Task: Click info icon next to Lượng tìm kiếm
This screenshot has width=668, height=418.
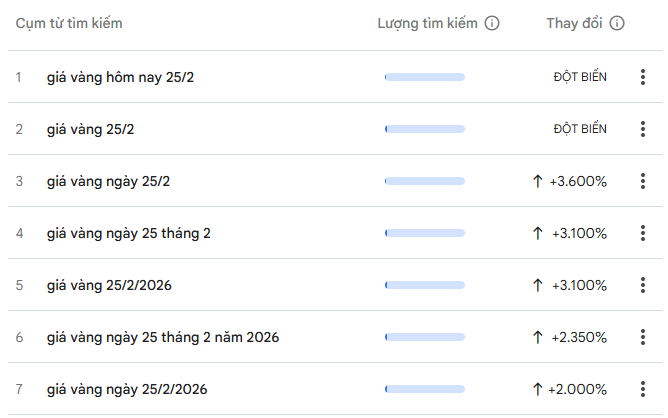Action: click(492, 23)
